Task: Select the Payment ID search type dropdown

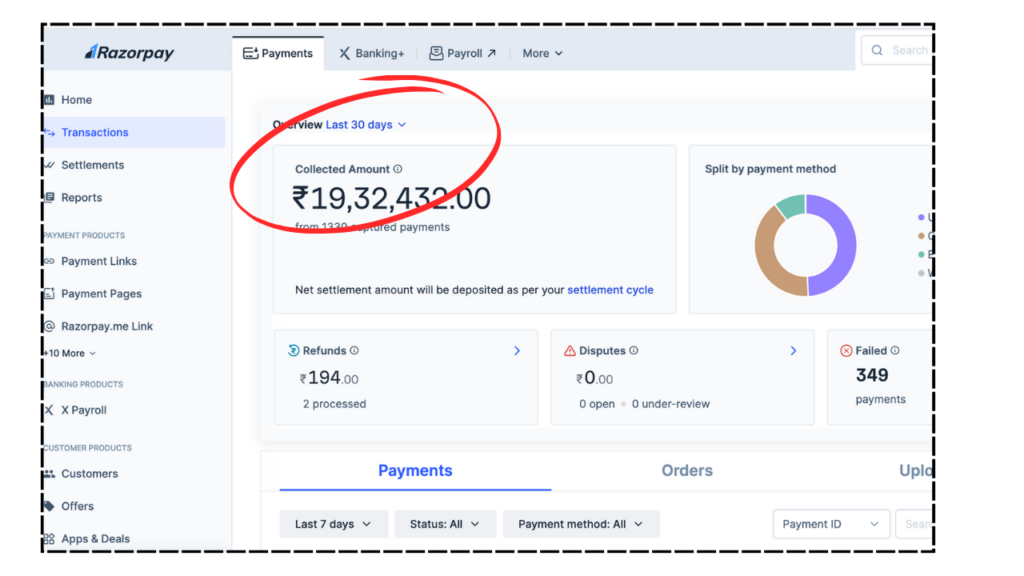Action: 830,524
